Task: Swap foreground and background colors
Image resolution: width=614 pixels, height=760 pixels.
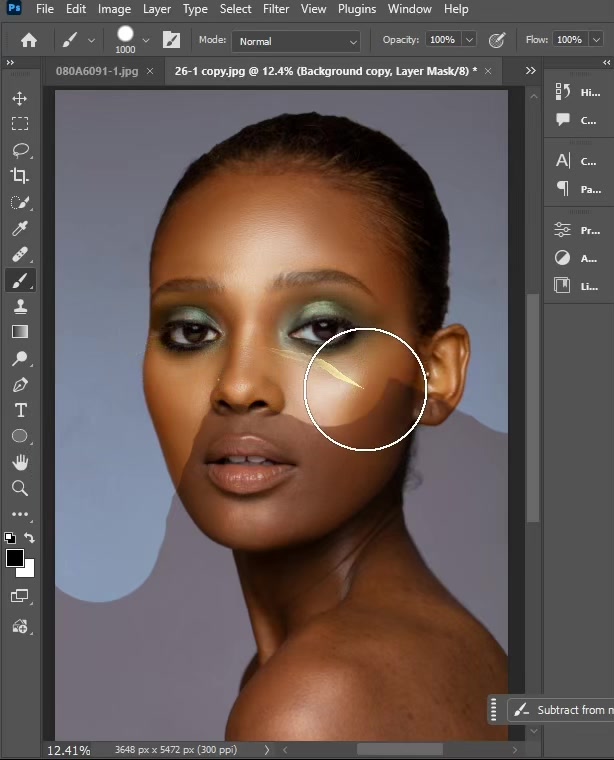Action: [30, 538]
